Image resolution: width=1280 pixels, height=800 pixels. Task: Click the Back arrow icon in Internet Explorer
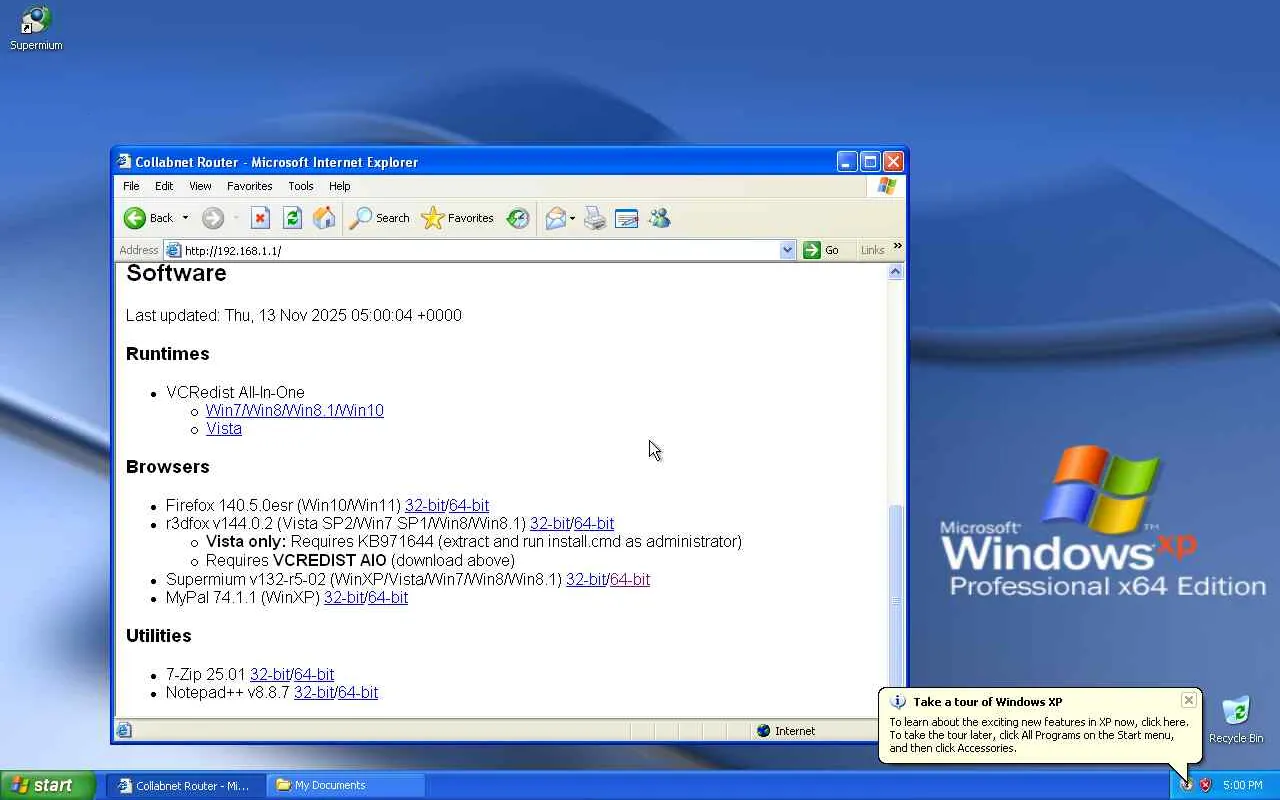click(x=135, y=218)
